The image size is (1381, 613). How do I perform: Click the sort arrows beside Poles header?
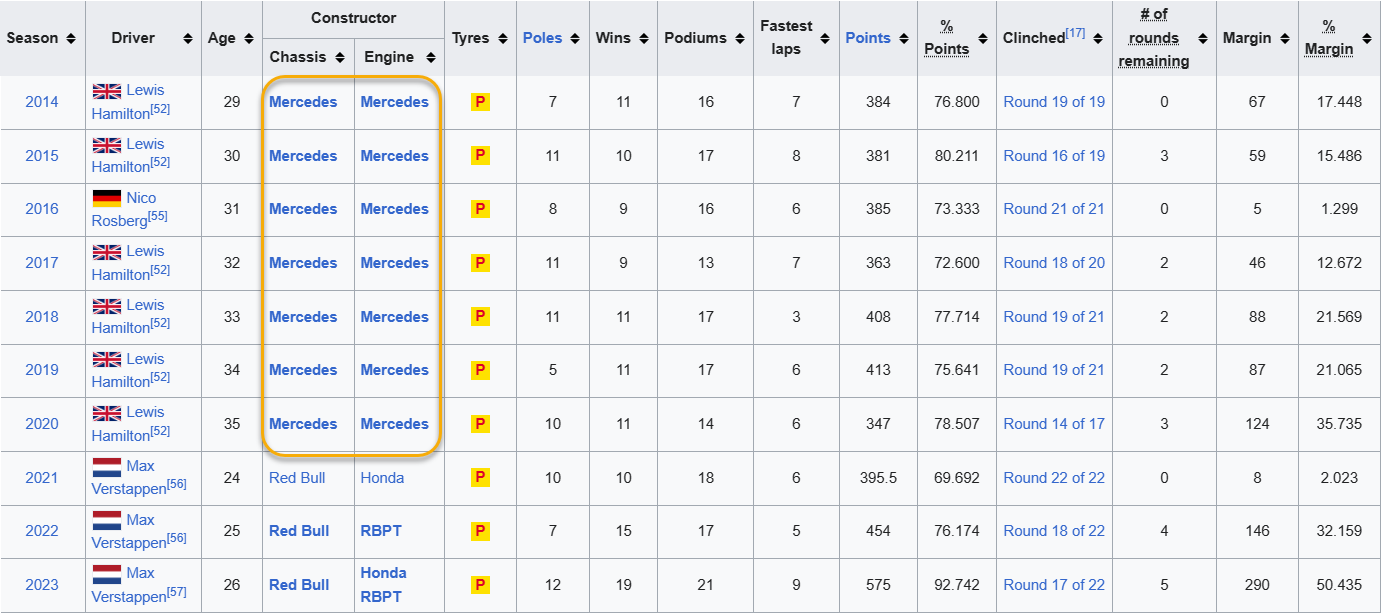(573, 38)
